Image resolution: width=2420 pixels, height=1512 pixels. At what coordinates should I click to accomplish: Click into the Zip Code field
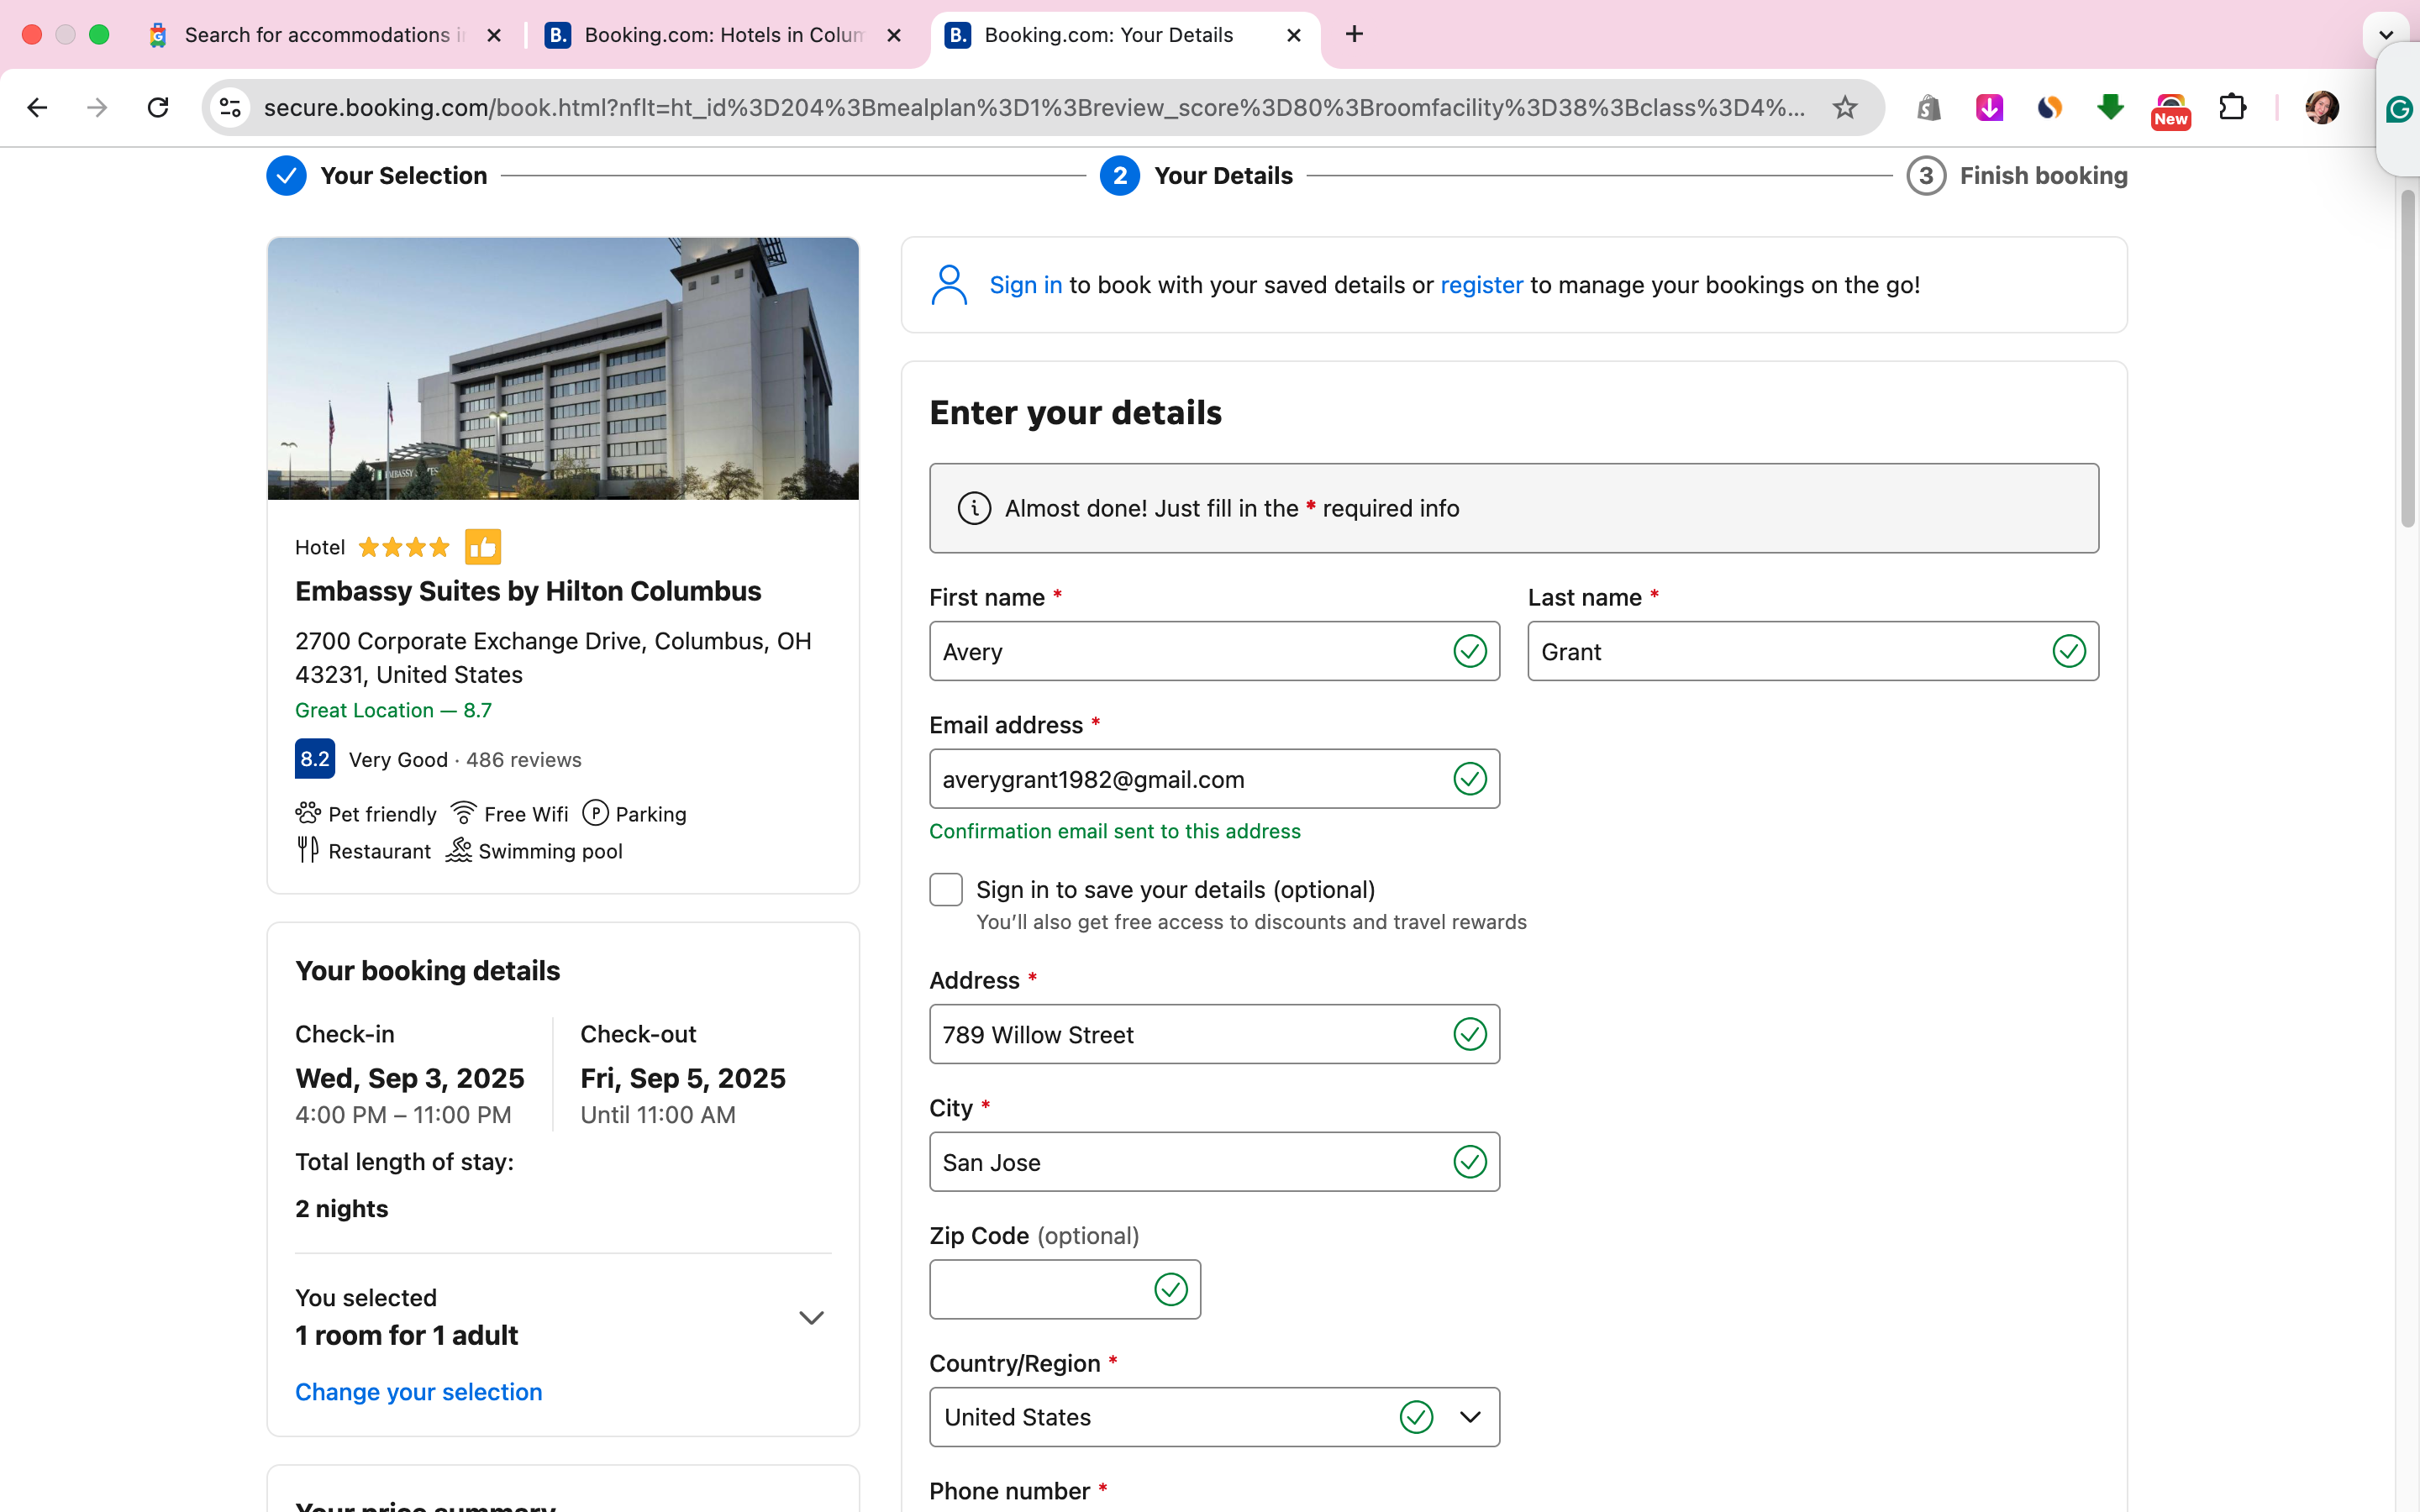1040,1289
